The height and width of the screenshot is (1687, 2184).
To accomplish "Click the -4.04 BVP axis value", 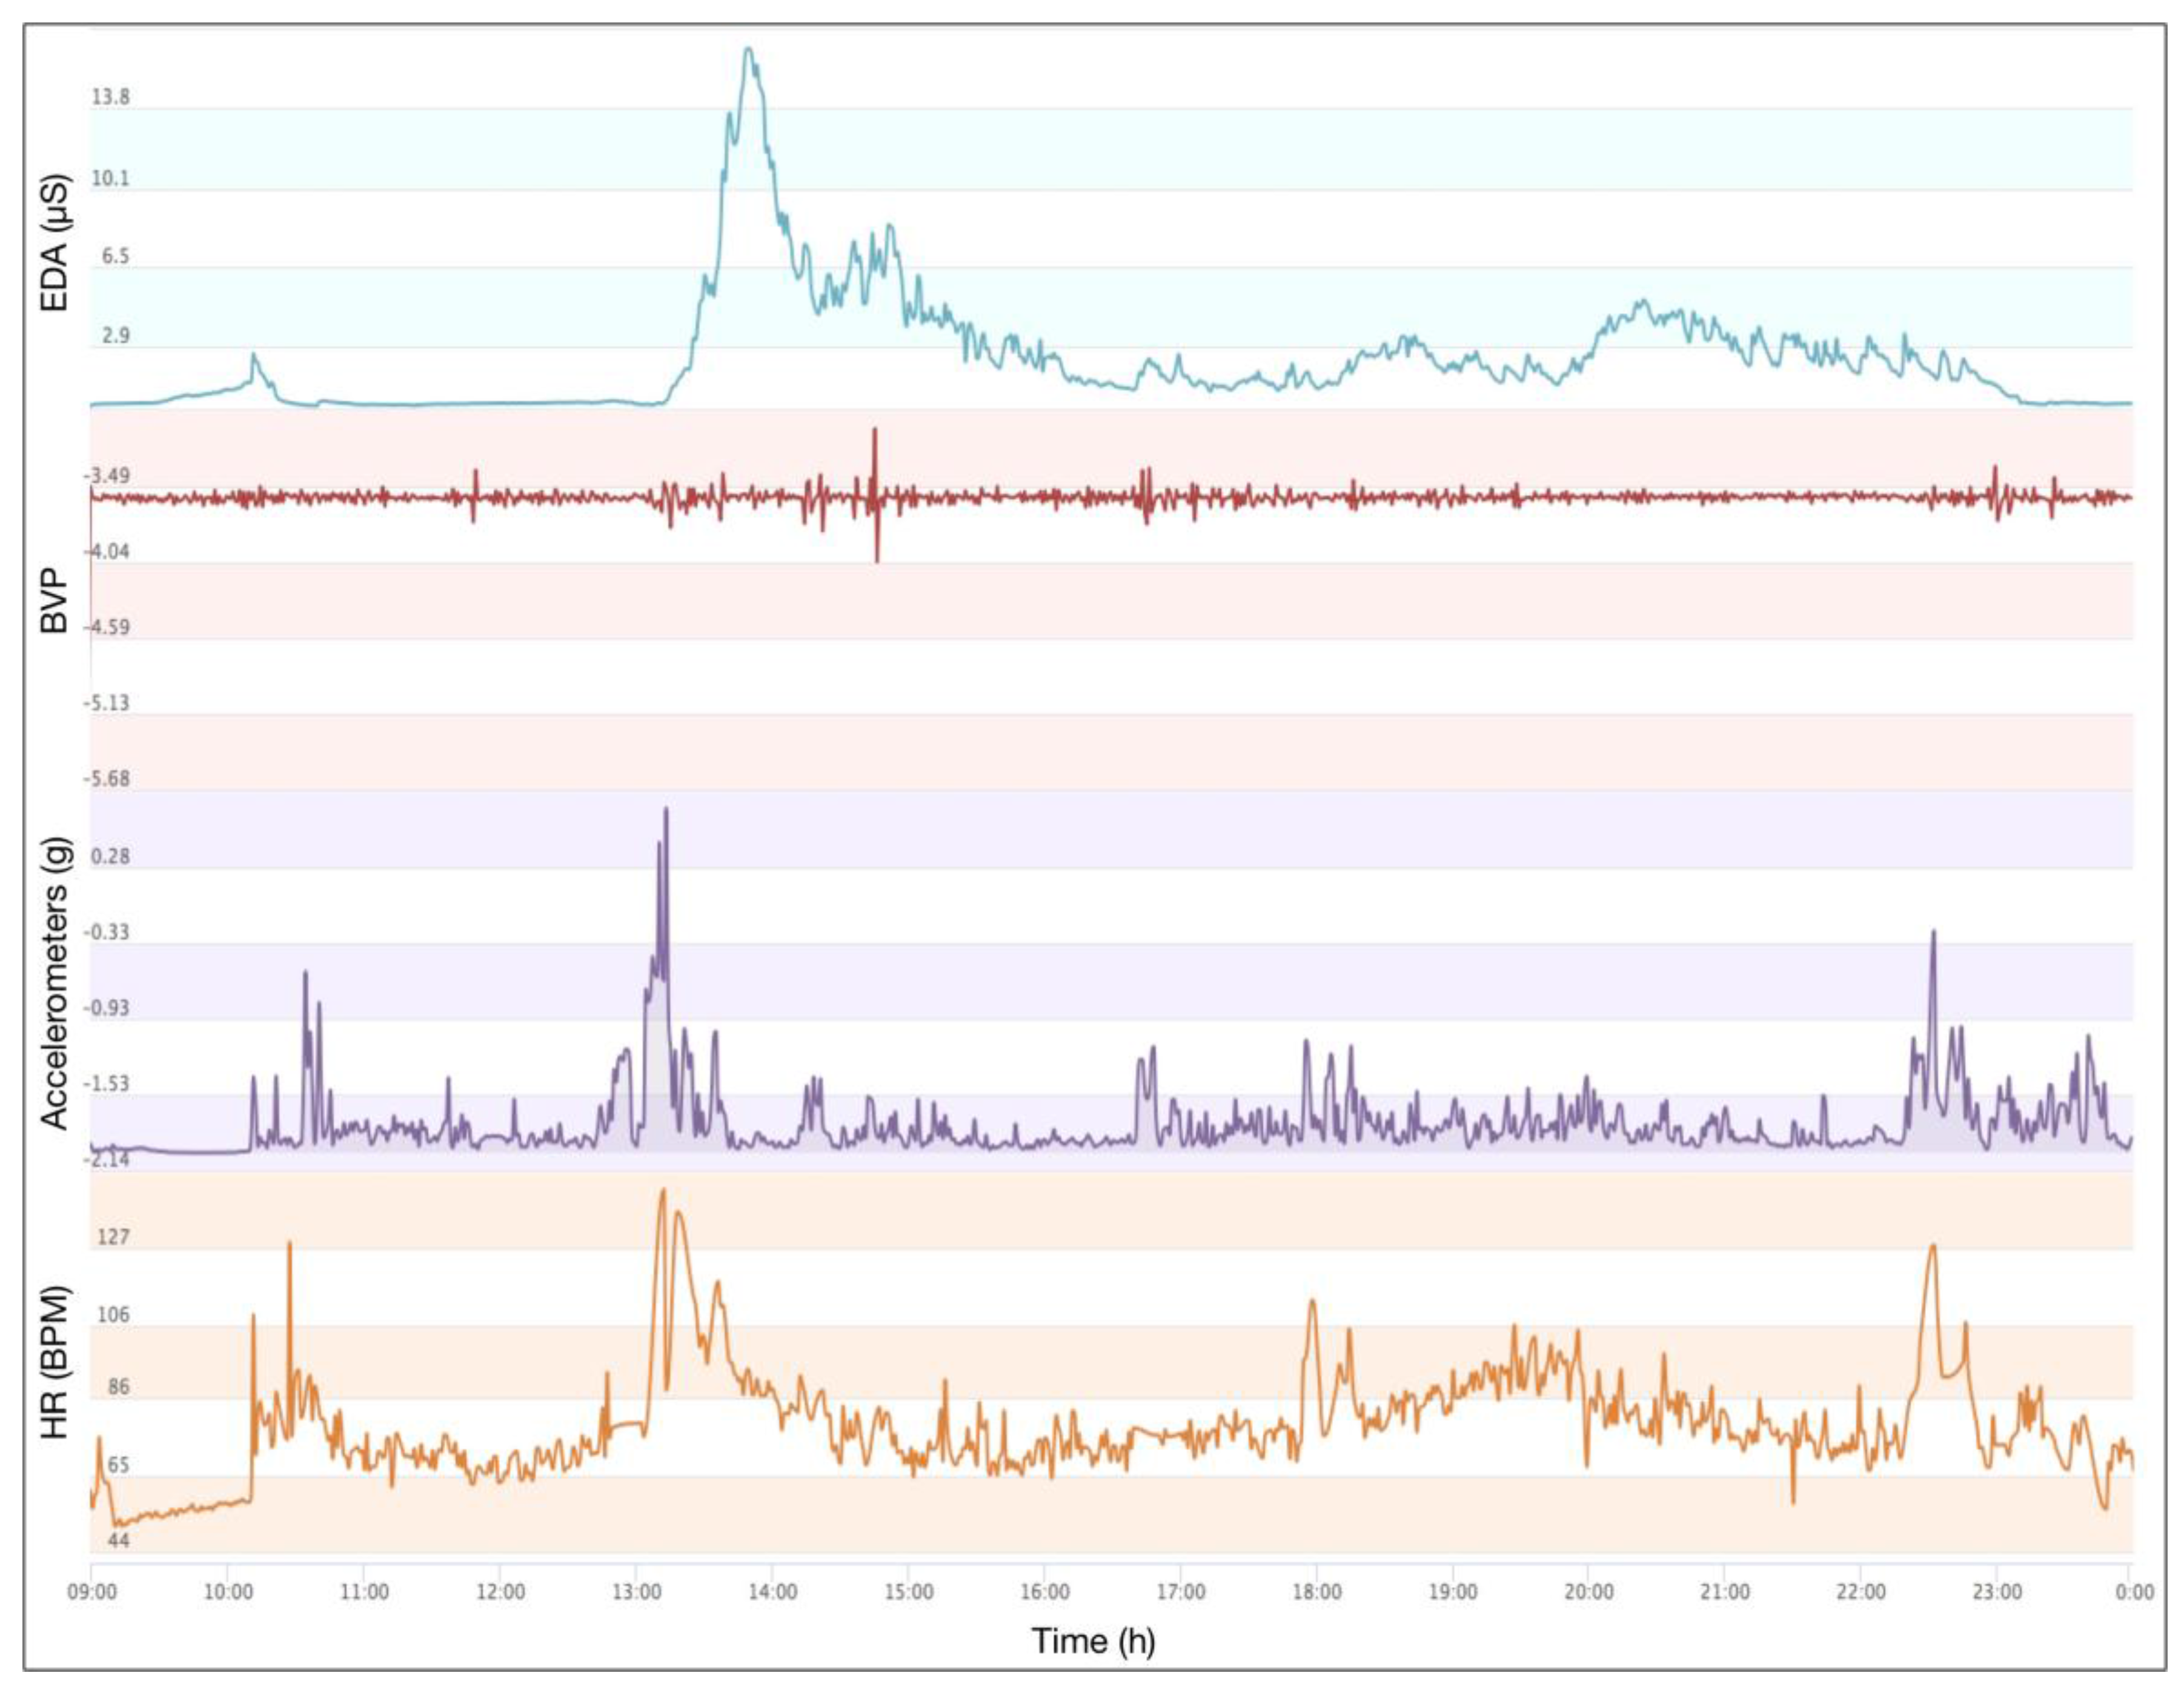I will pyautogui.click(x=106, y=551).
